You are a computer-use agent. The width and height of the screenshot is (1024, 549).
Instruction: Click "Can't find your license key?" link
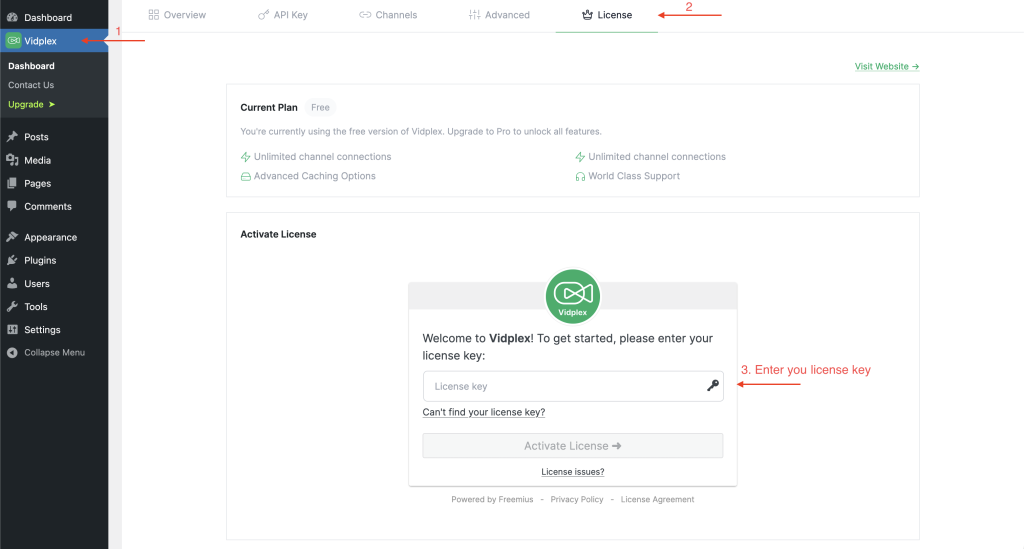484,412
